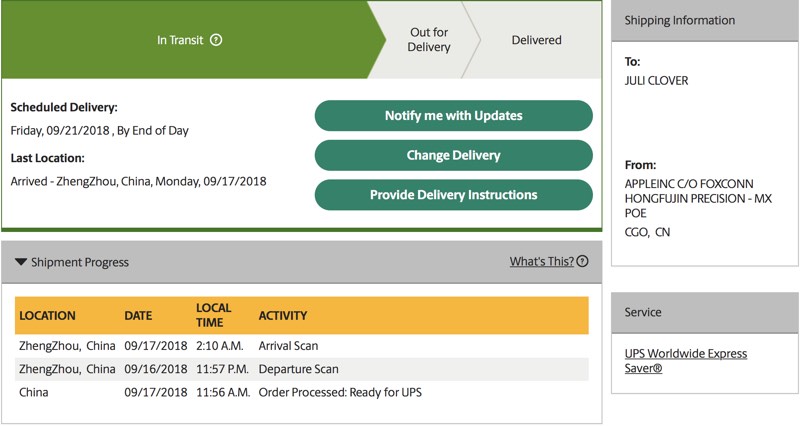Screen dimensions: 800x426
Task: Click the What's This help question icon
Action: click(x=582, y=262)
